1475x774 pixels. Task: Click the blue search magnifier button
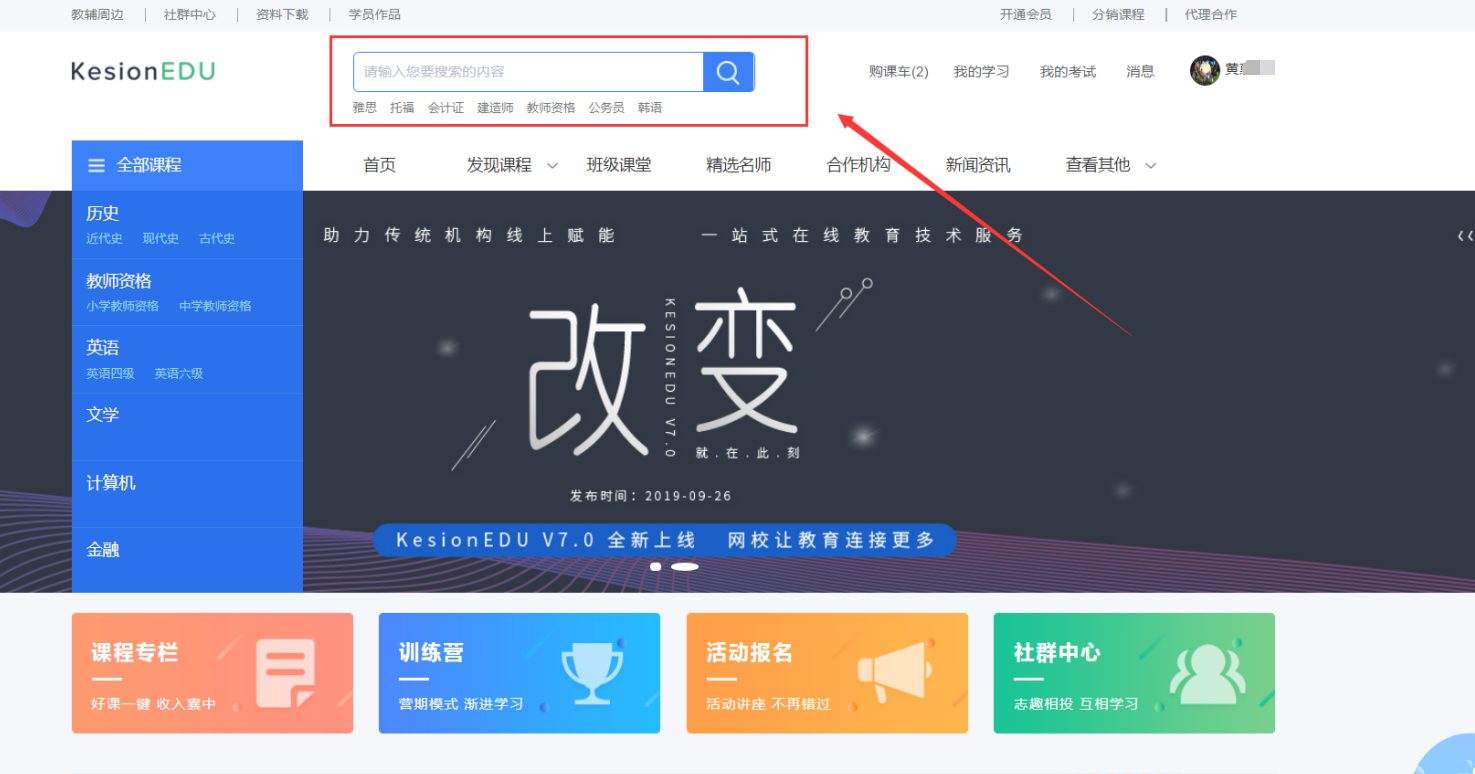728,72
